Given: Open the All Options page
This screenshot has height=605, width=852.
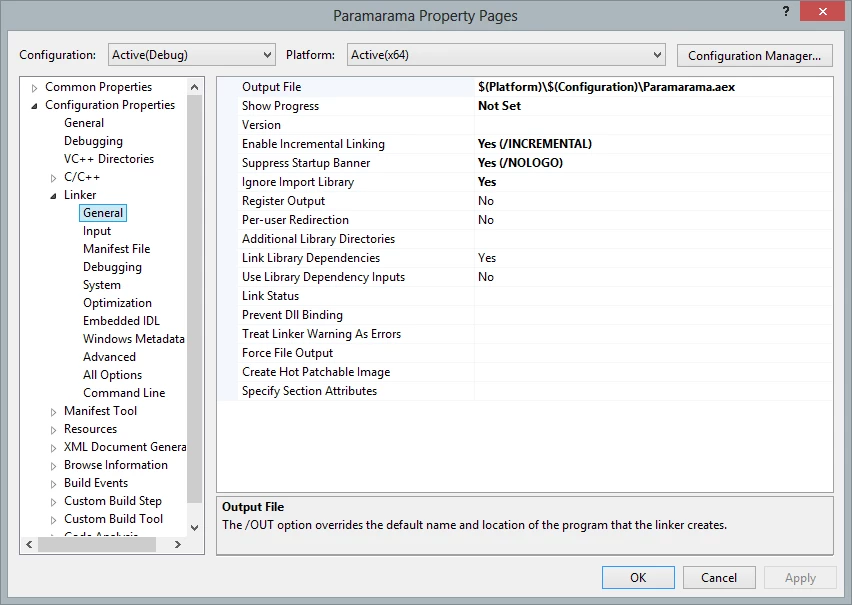Looking at the screenshot, I should click(112, 375).
